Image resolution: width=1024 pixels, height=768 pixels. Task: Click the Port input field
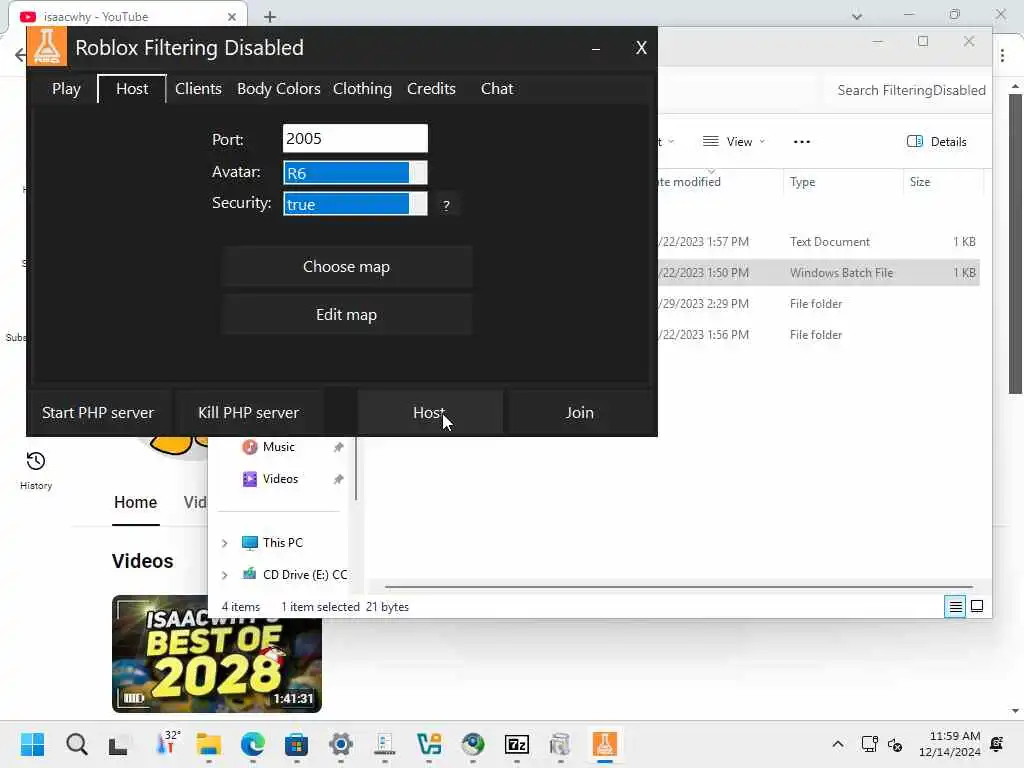(355, 138)
